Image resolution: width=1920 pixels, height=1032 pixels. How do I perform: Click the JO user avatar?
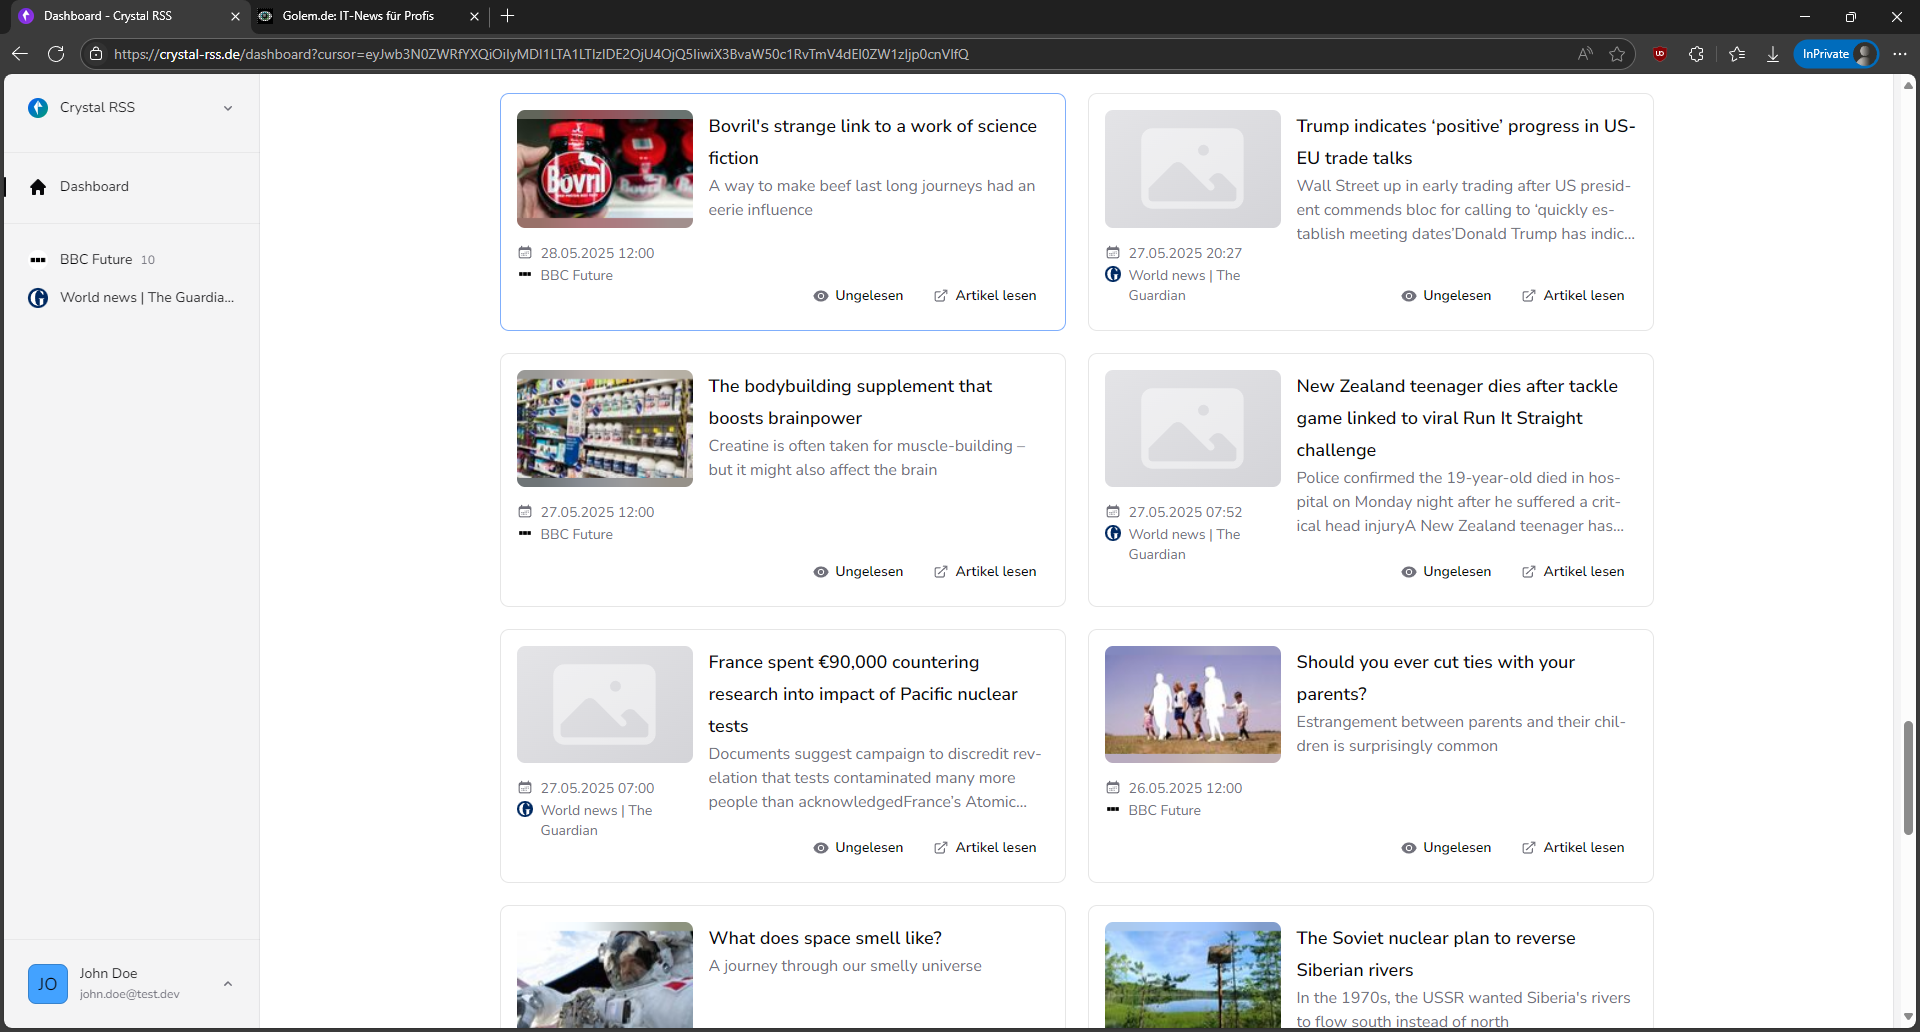click(48, 984)
